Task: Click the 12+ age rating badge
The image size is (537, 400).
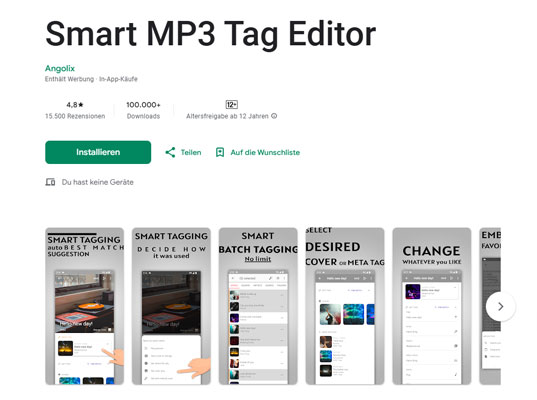Action: pyautogui.click(x=232, y=104)
